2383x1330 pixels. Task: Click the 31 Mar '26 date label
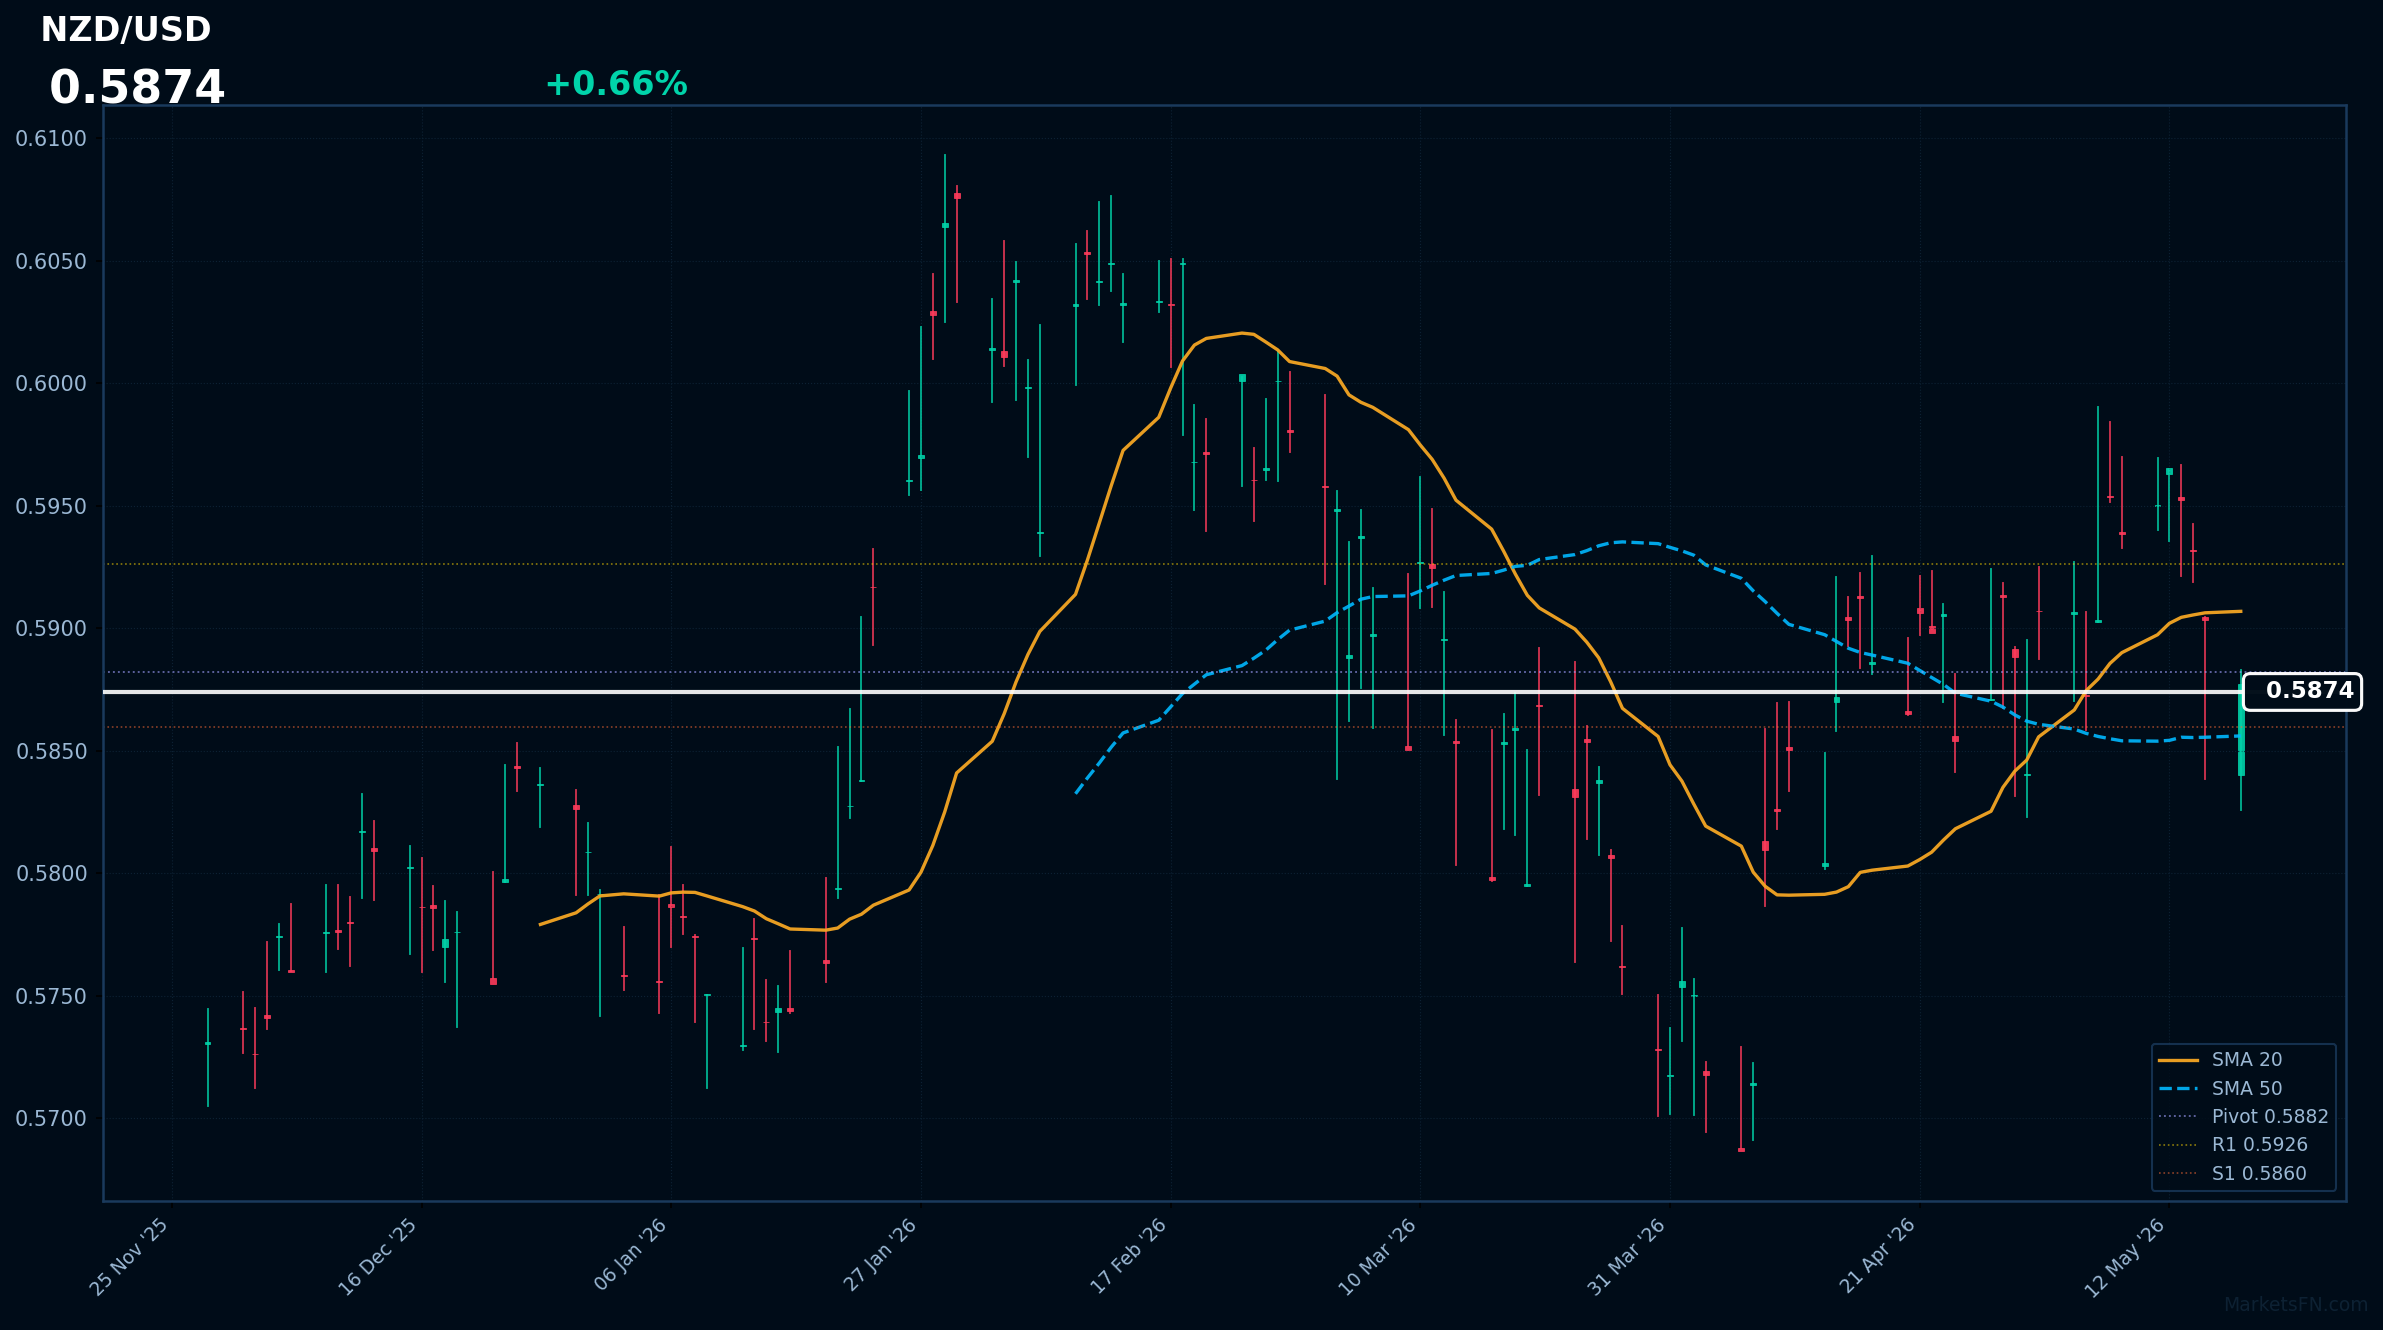[x=1627, y=1257]
